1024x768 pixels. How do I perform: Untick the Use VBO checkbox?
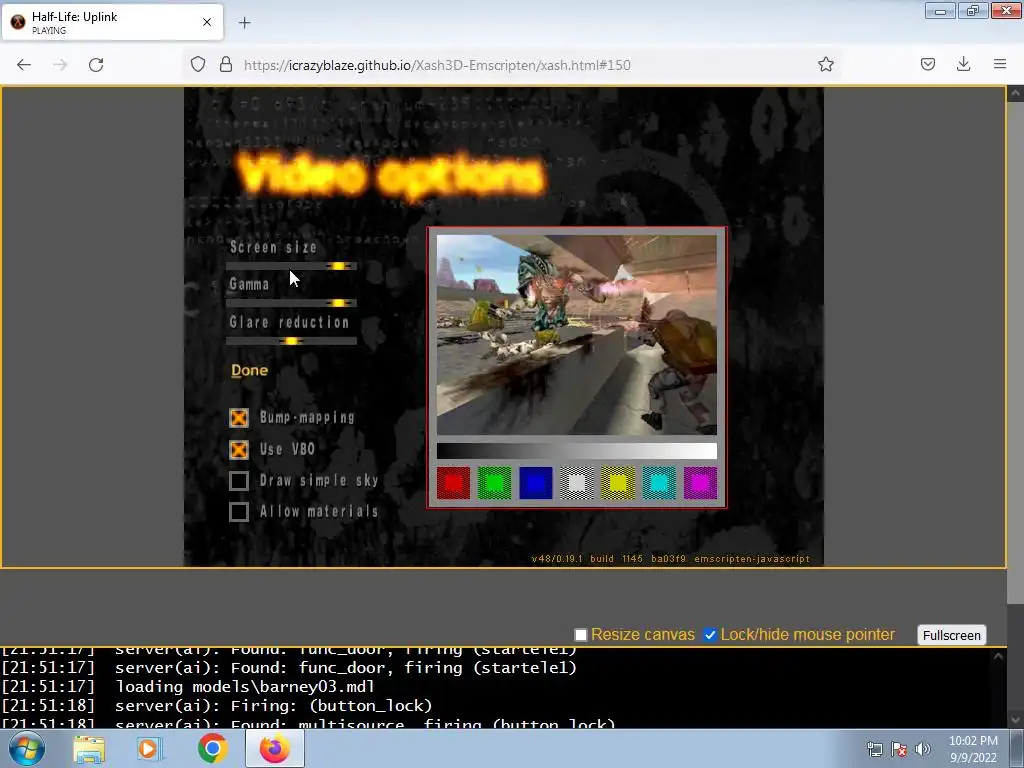239,449
